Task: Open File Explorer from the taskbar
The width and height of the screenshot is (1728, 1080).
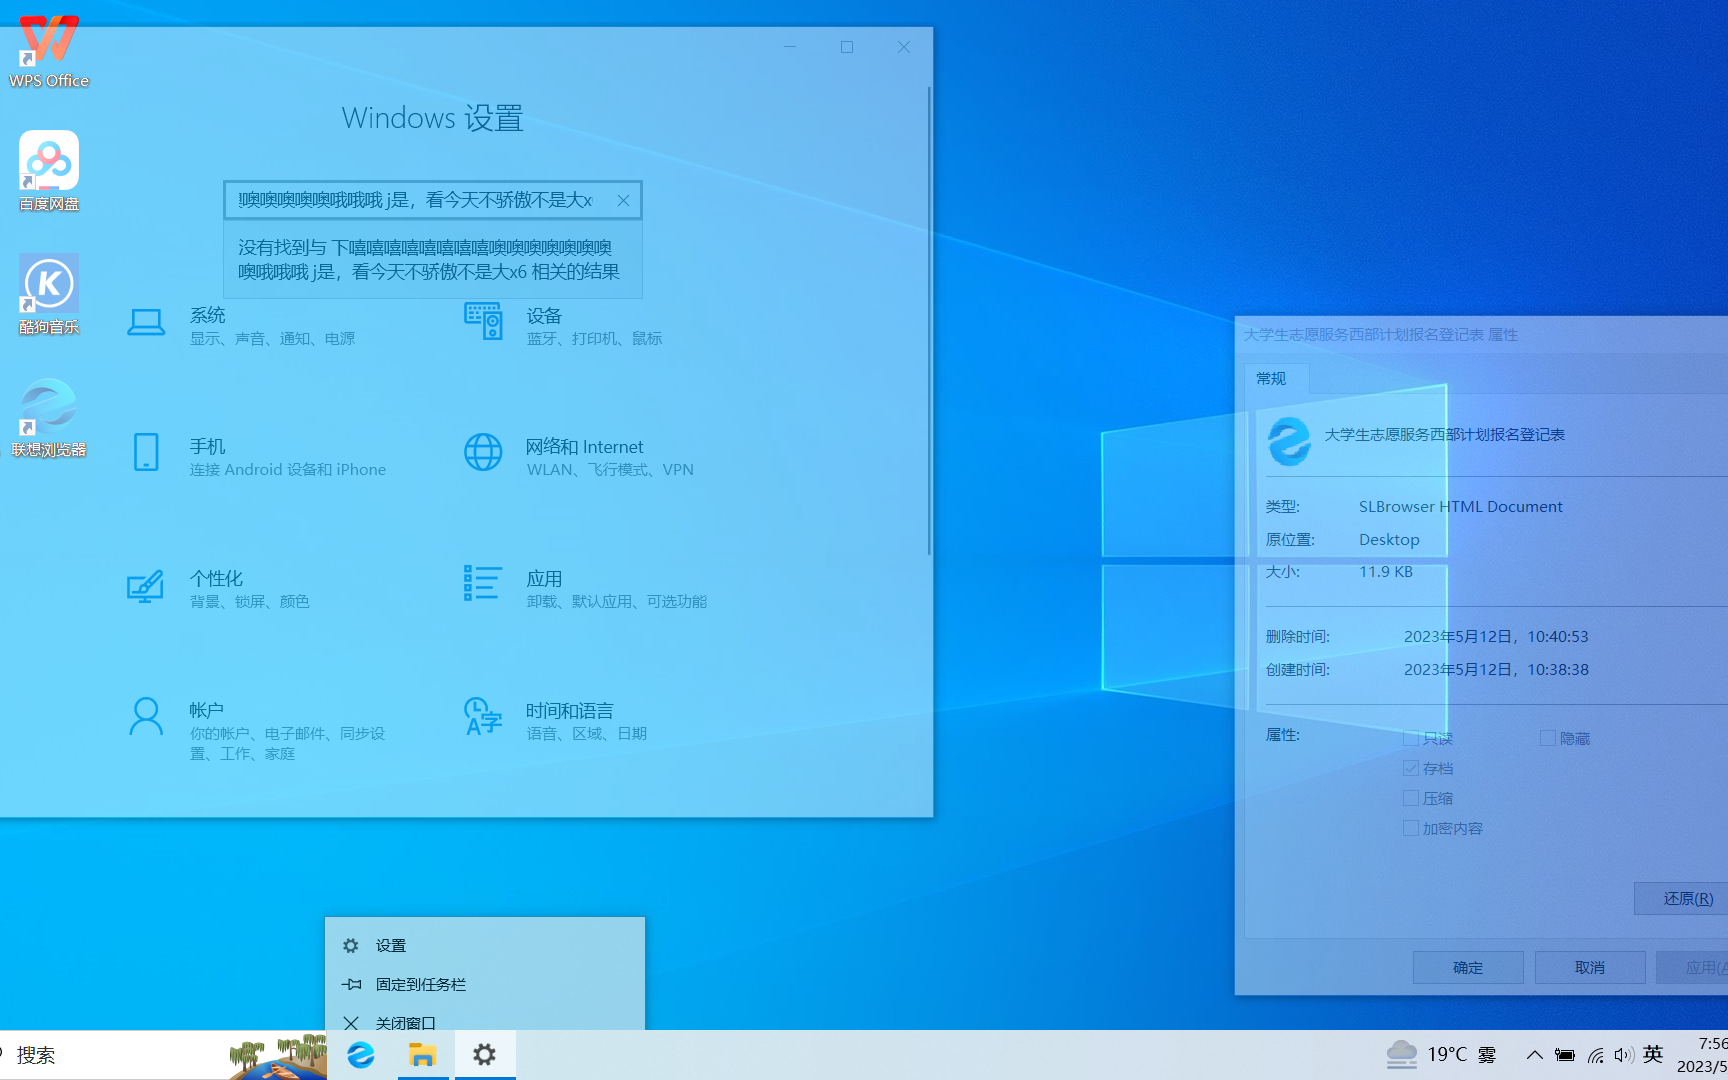Action: [423, 1054]
